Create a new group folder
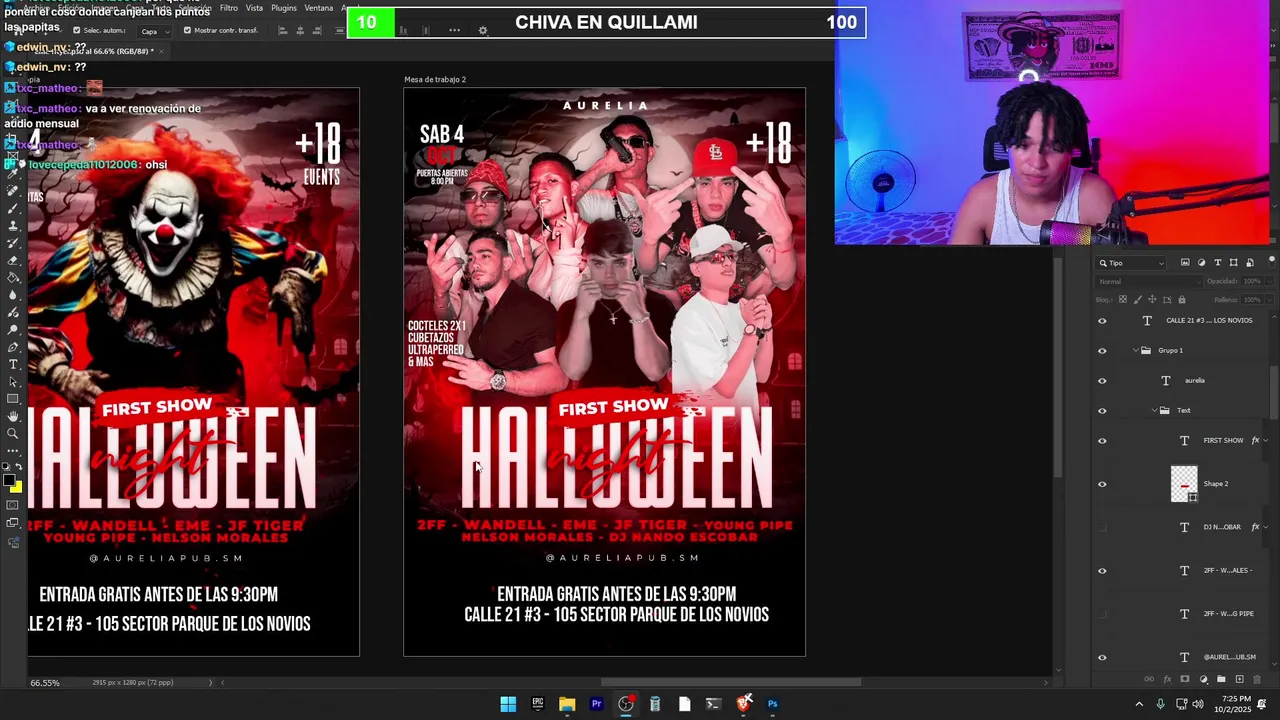Image resolution: width=1280 pixels, height=720 pixels. tap(1221, 679)
